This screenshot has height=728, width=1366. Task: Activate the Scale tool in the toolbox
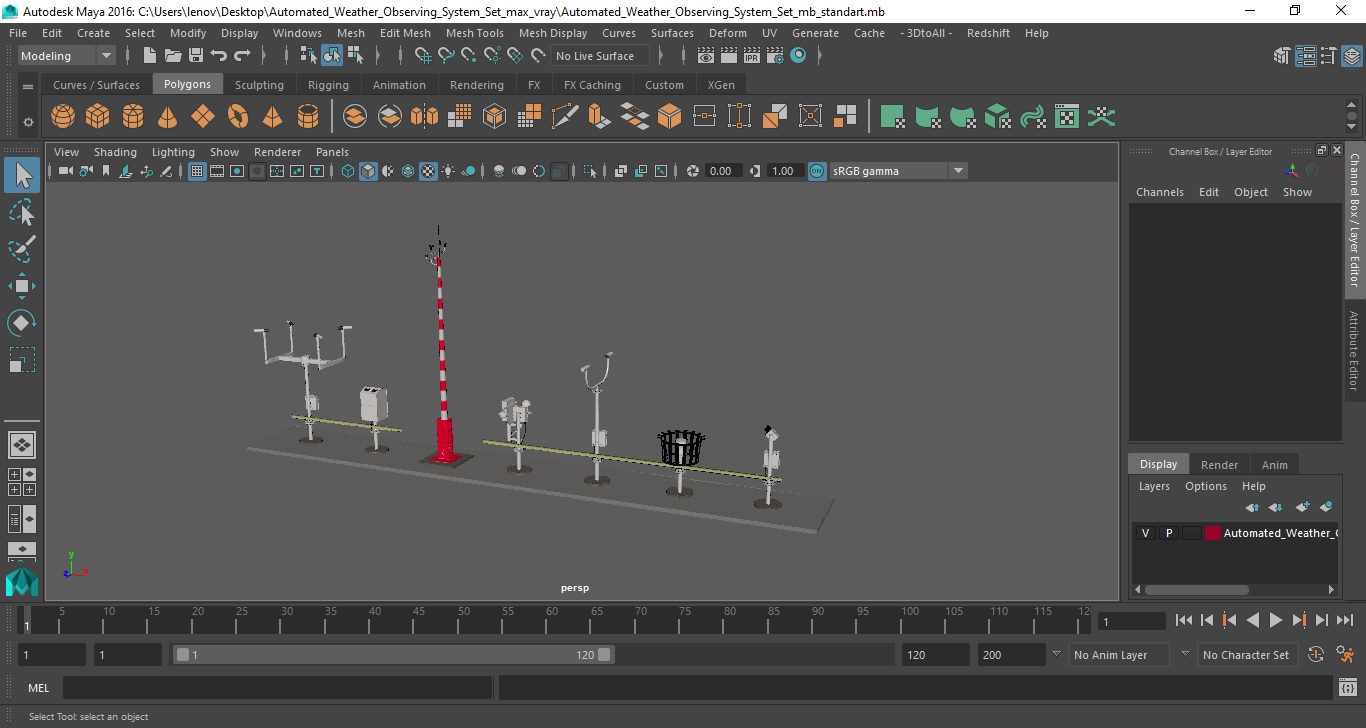[22, 360]
